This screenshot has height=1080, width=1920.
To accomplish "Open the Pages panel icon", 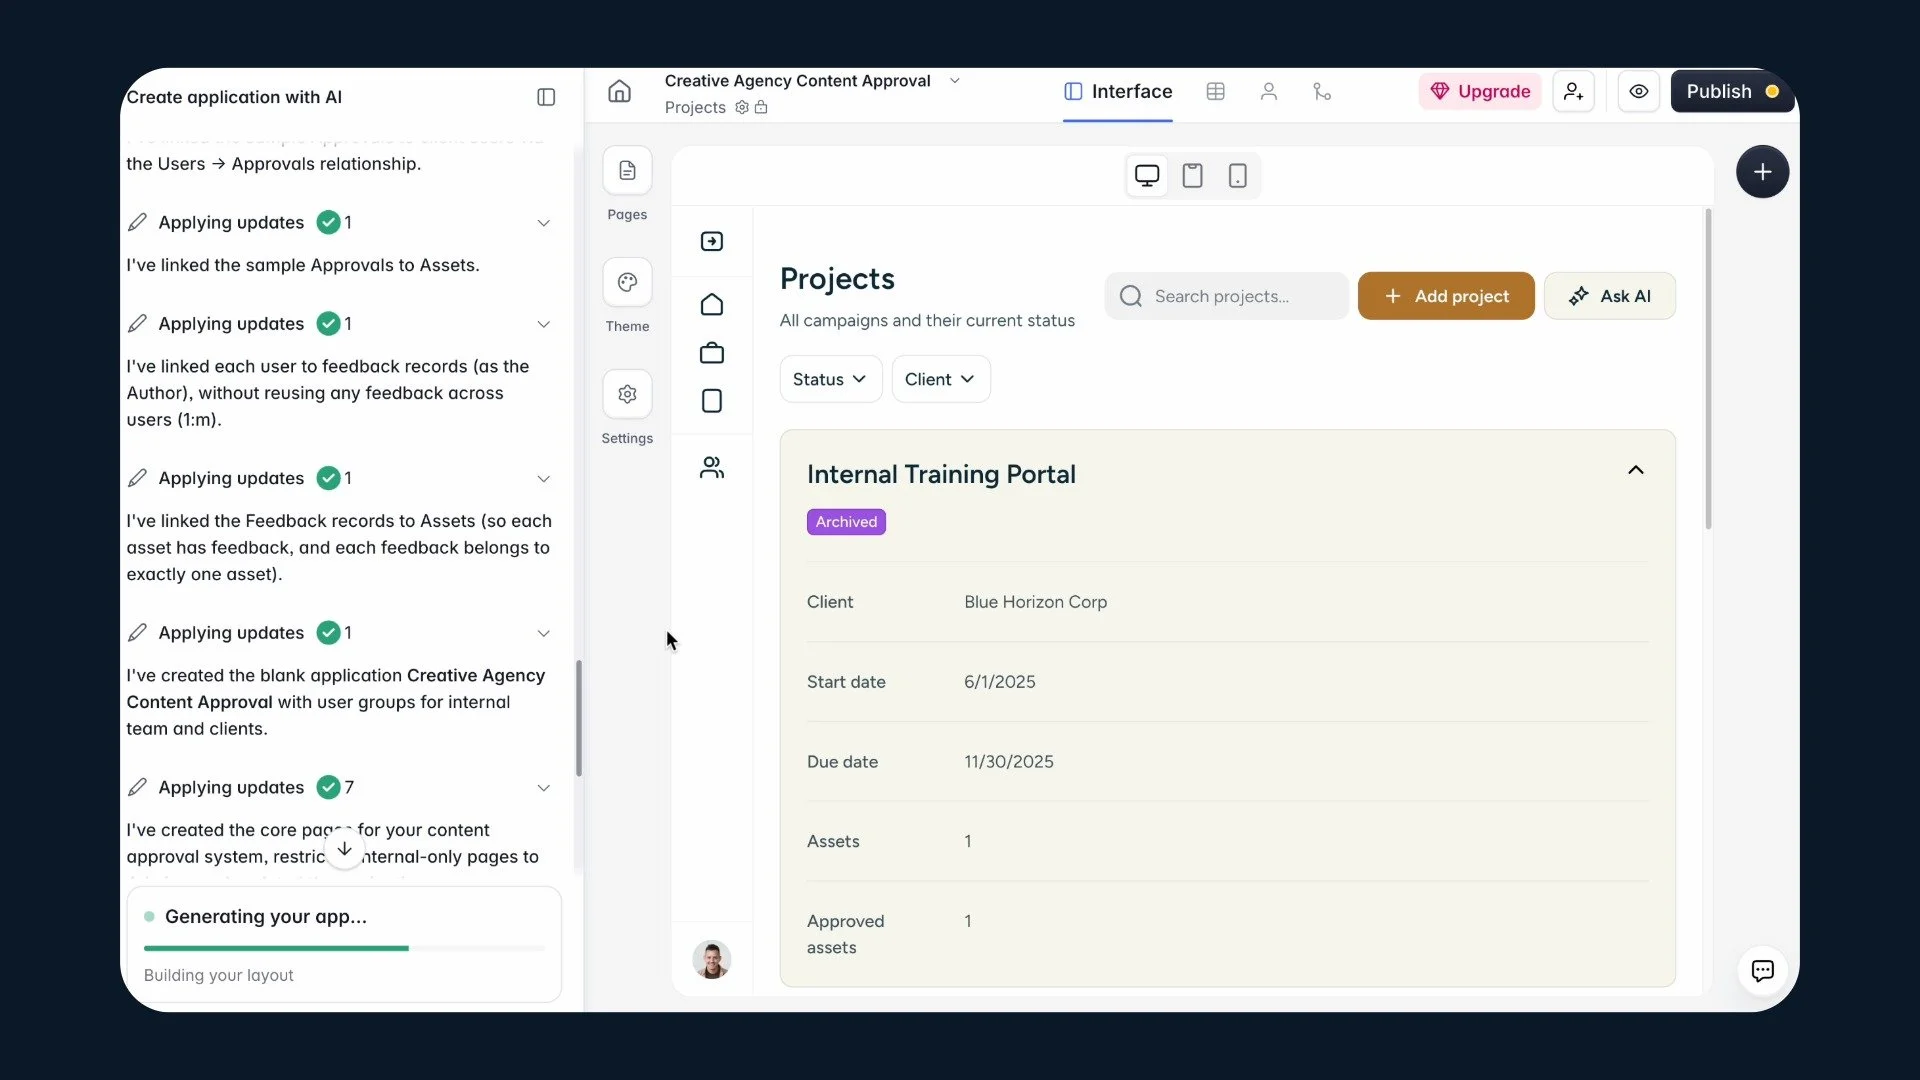I will (627, 171).
